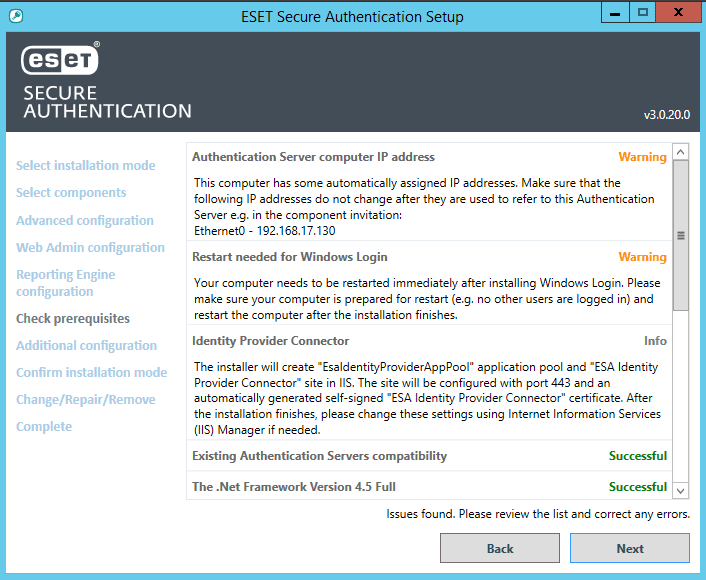This screenshot has height=580, width=706.
Task: Click Warning status for IP address item
Action: coord(642,157)
